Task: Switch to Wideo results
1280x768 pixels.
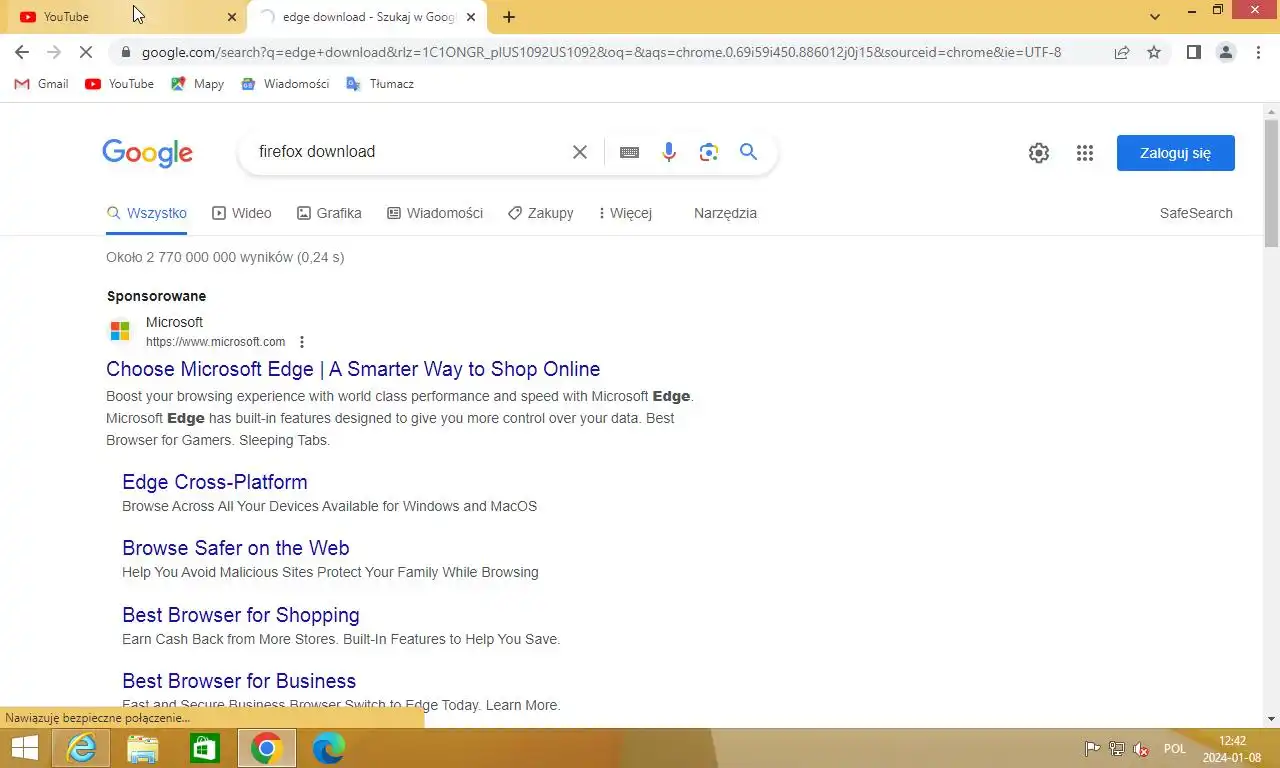Action: pyautogui.click(x=242, y=213)
